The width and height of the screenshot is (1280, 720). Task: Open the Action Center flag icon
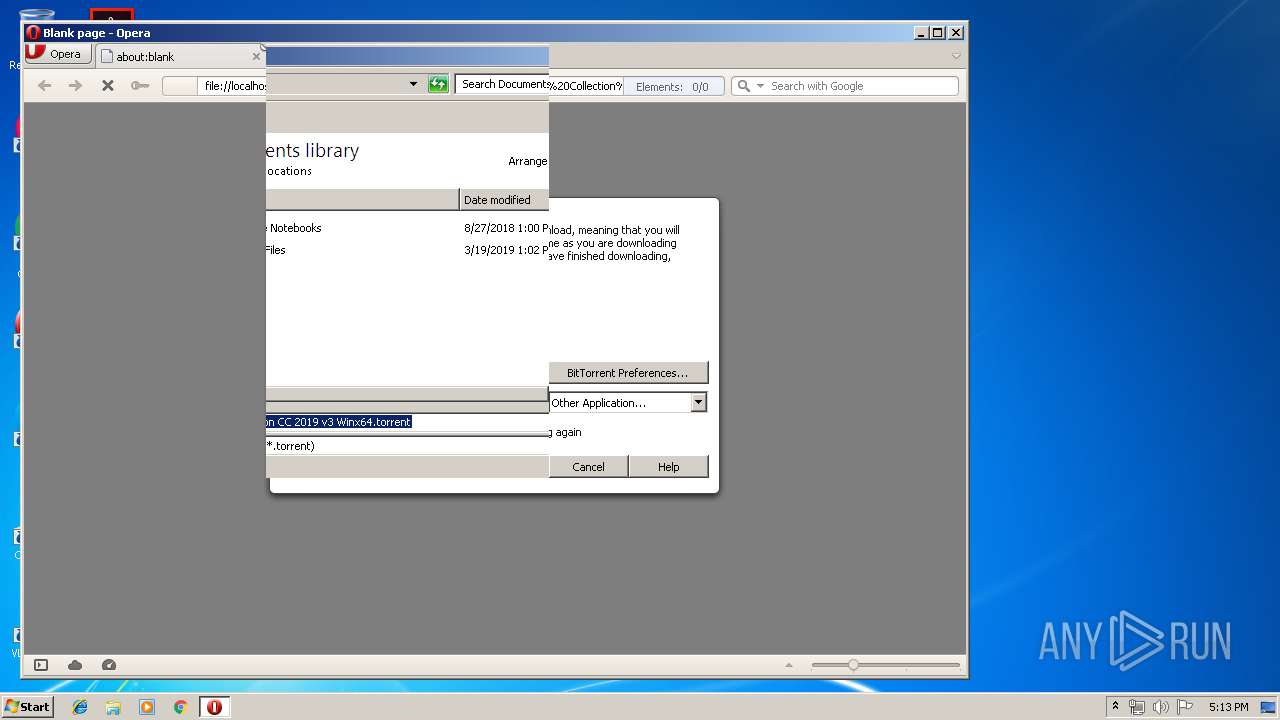[x=1185, y=707]
